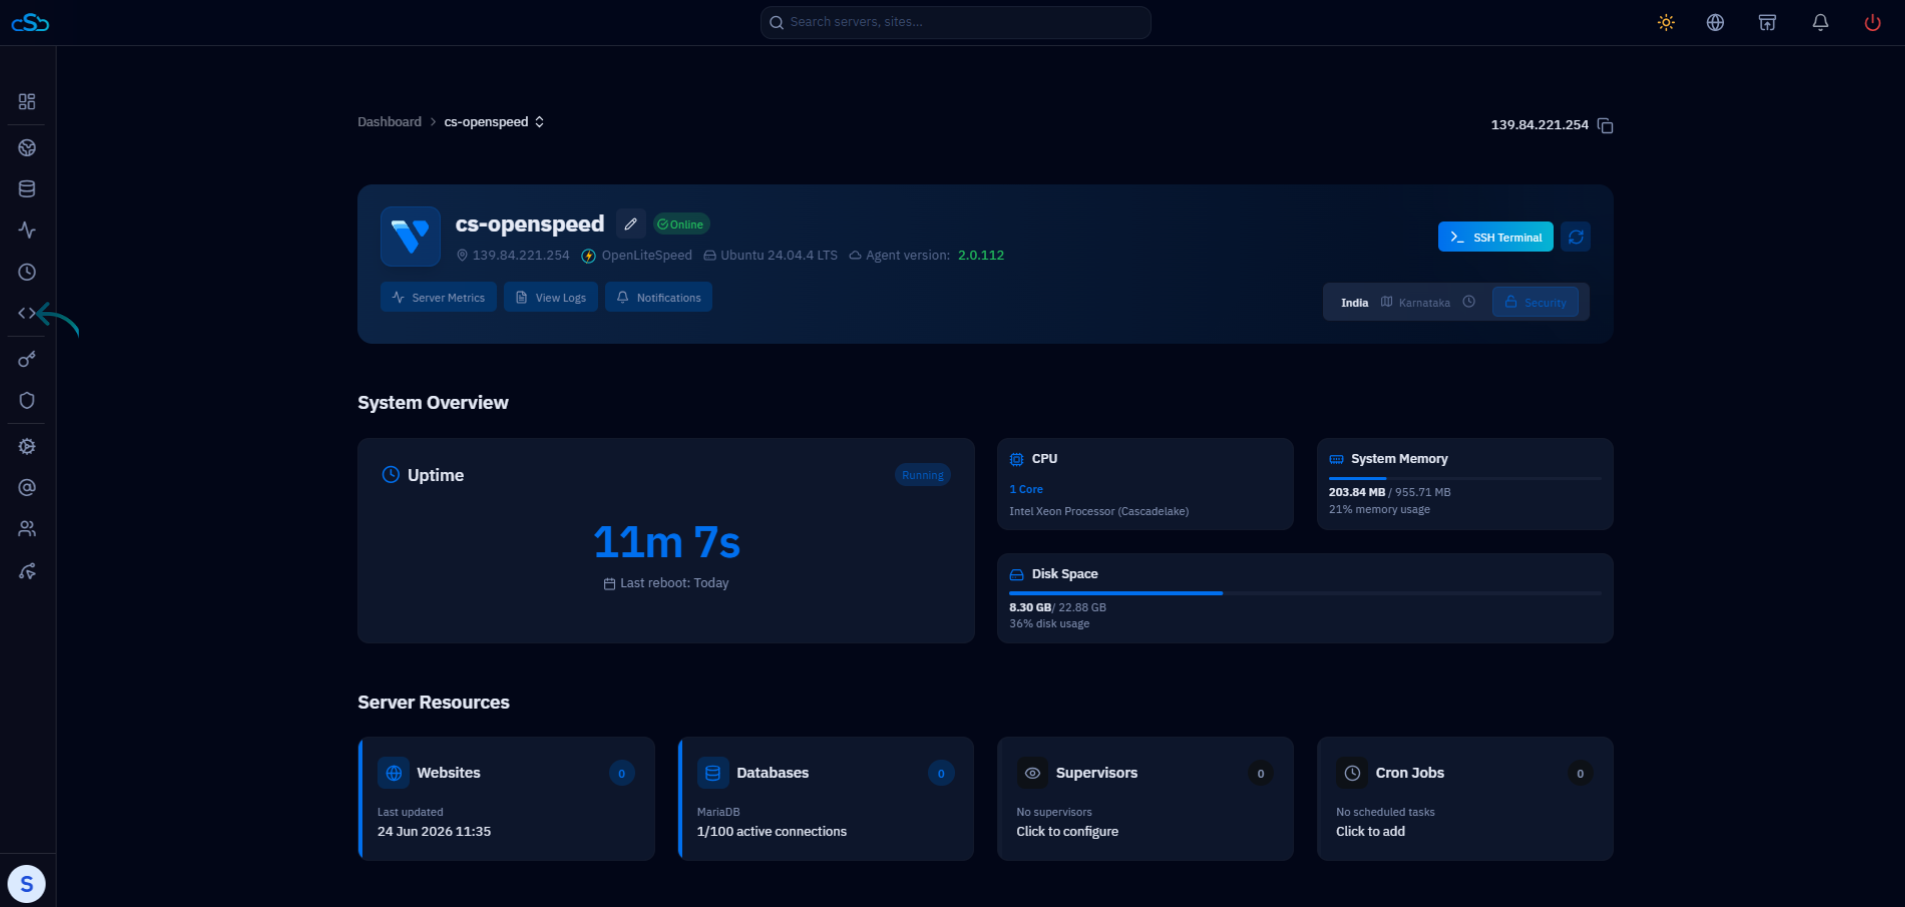This screenshot has width=1905, height=907.
Task: Open the SSH Terminal button
Action: click(x=1495, y=237)
